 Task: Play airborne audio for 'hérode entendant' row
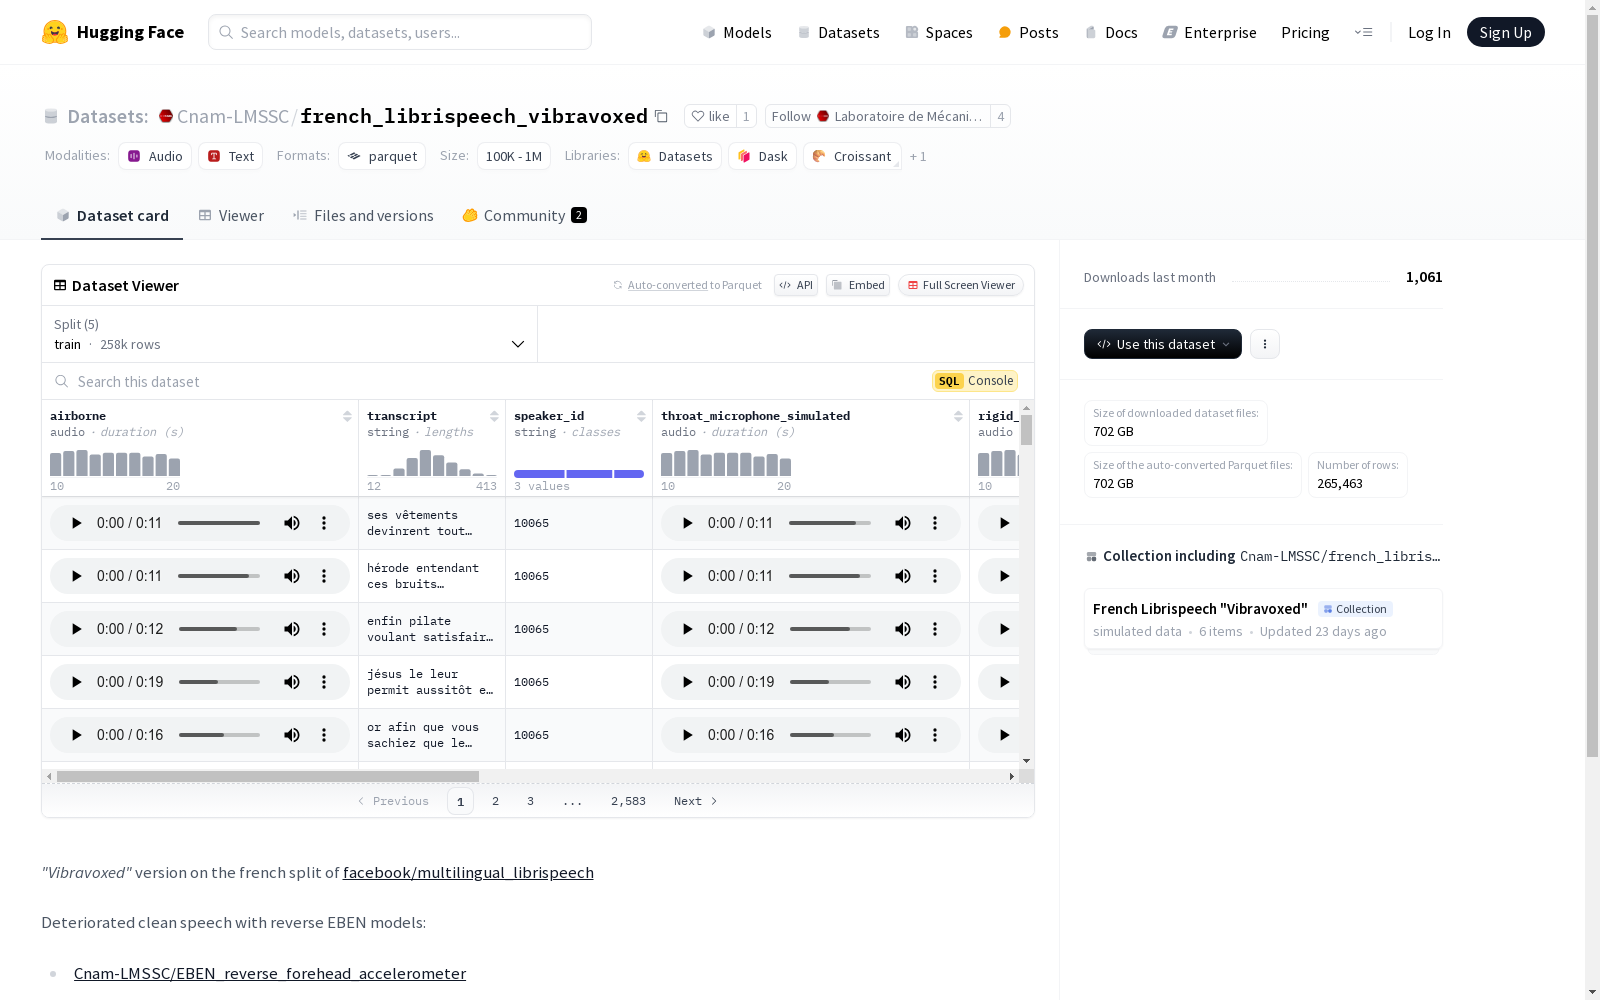tap(76, 576)
